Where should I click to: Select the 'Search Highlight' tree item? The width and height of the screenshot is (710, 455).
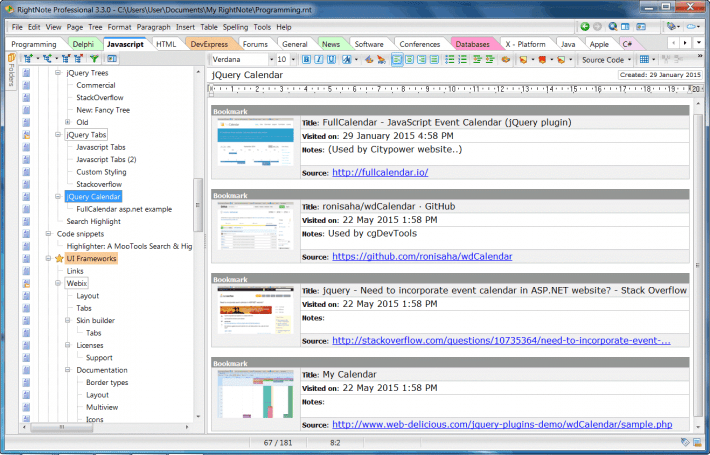coord(94,221)
